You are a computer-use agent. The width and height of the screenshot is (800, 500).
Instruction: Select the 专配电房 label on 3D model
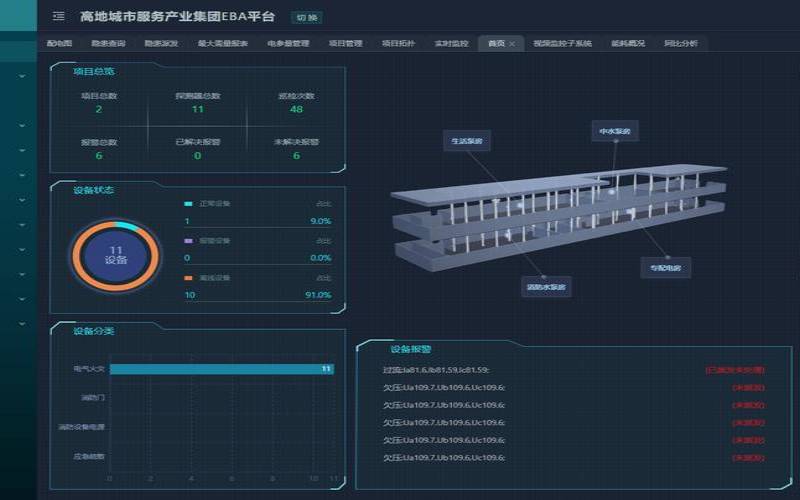(666, 268)
